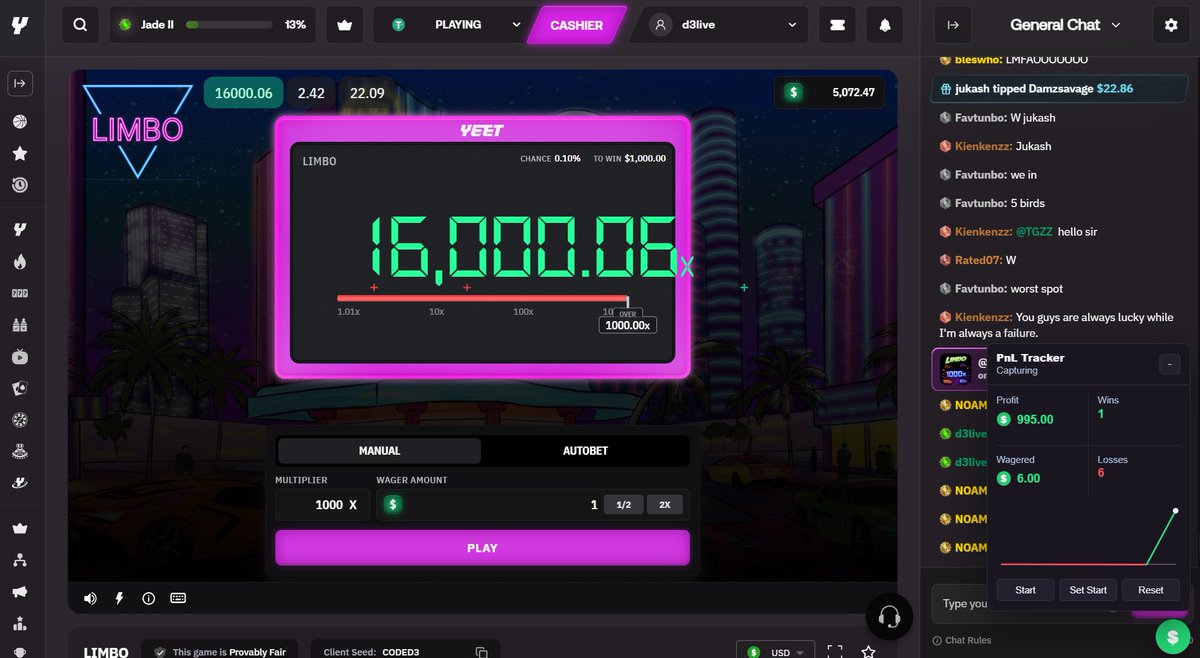The image size is (1200, 658).
Task: Open the play-button Live shows sidebar icon
Action: (x=20, y=356)
